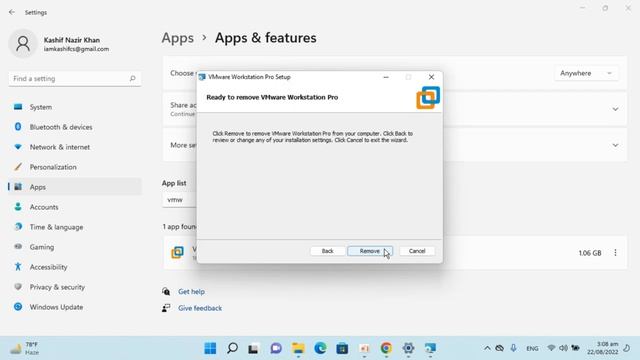Open Gaming settings

75,247
